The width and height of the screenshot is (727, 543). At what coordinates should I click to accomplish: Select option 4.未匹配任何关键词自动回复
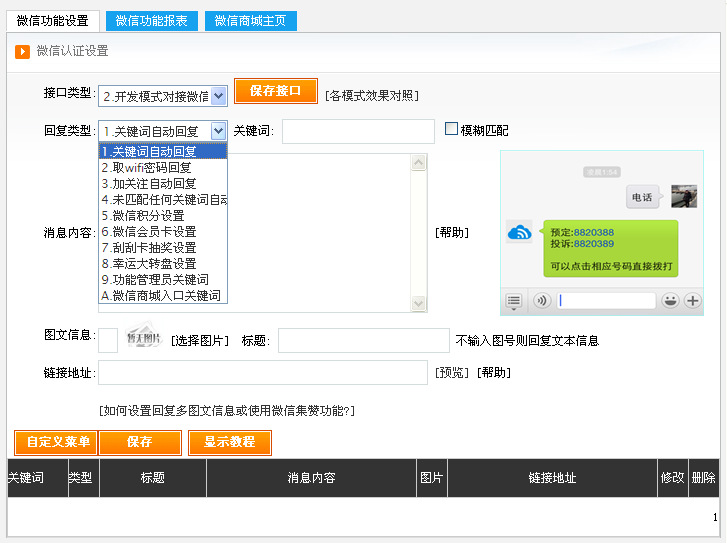tap(163, 200)
